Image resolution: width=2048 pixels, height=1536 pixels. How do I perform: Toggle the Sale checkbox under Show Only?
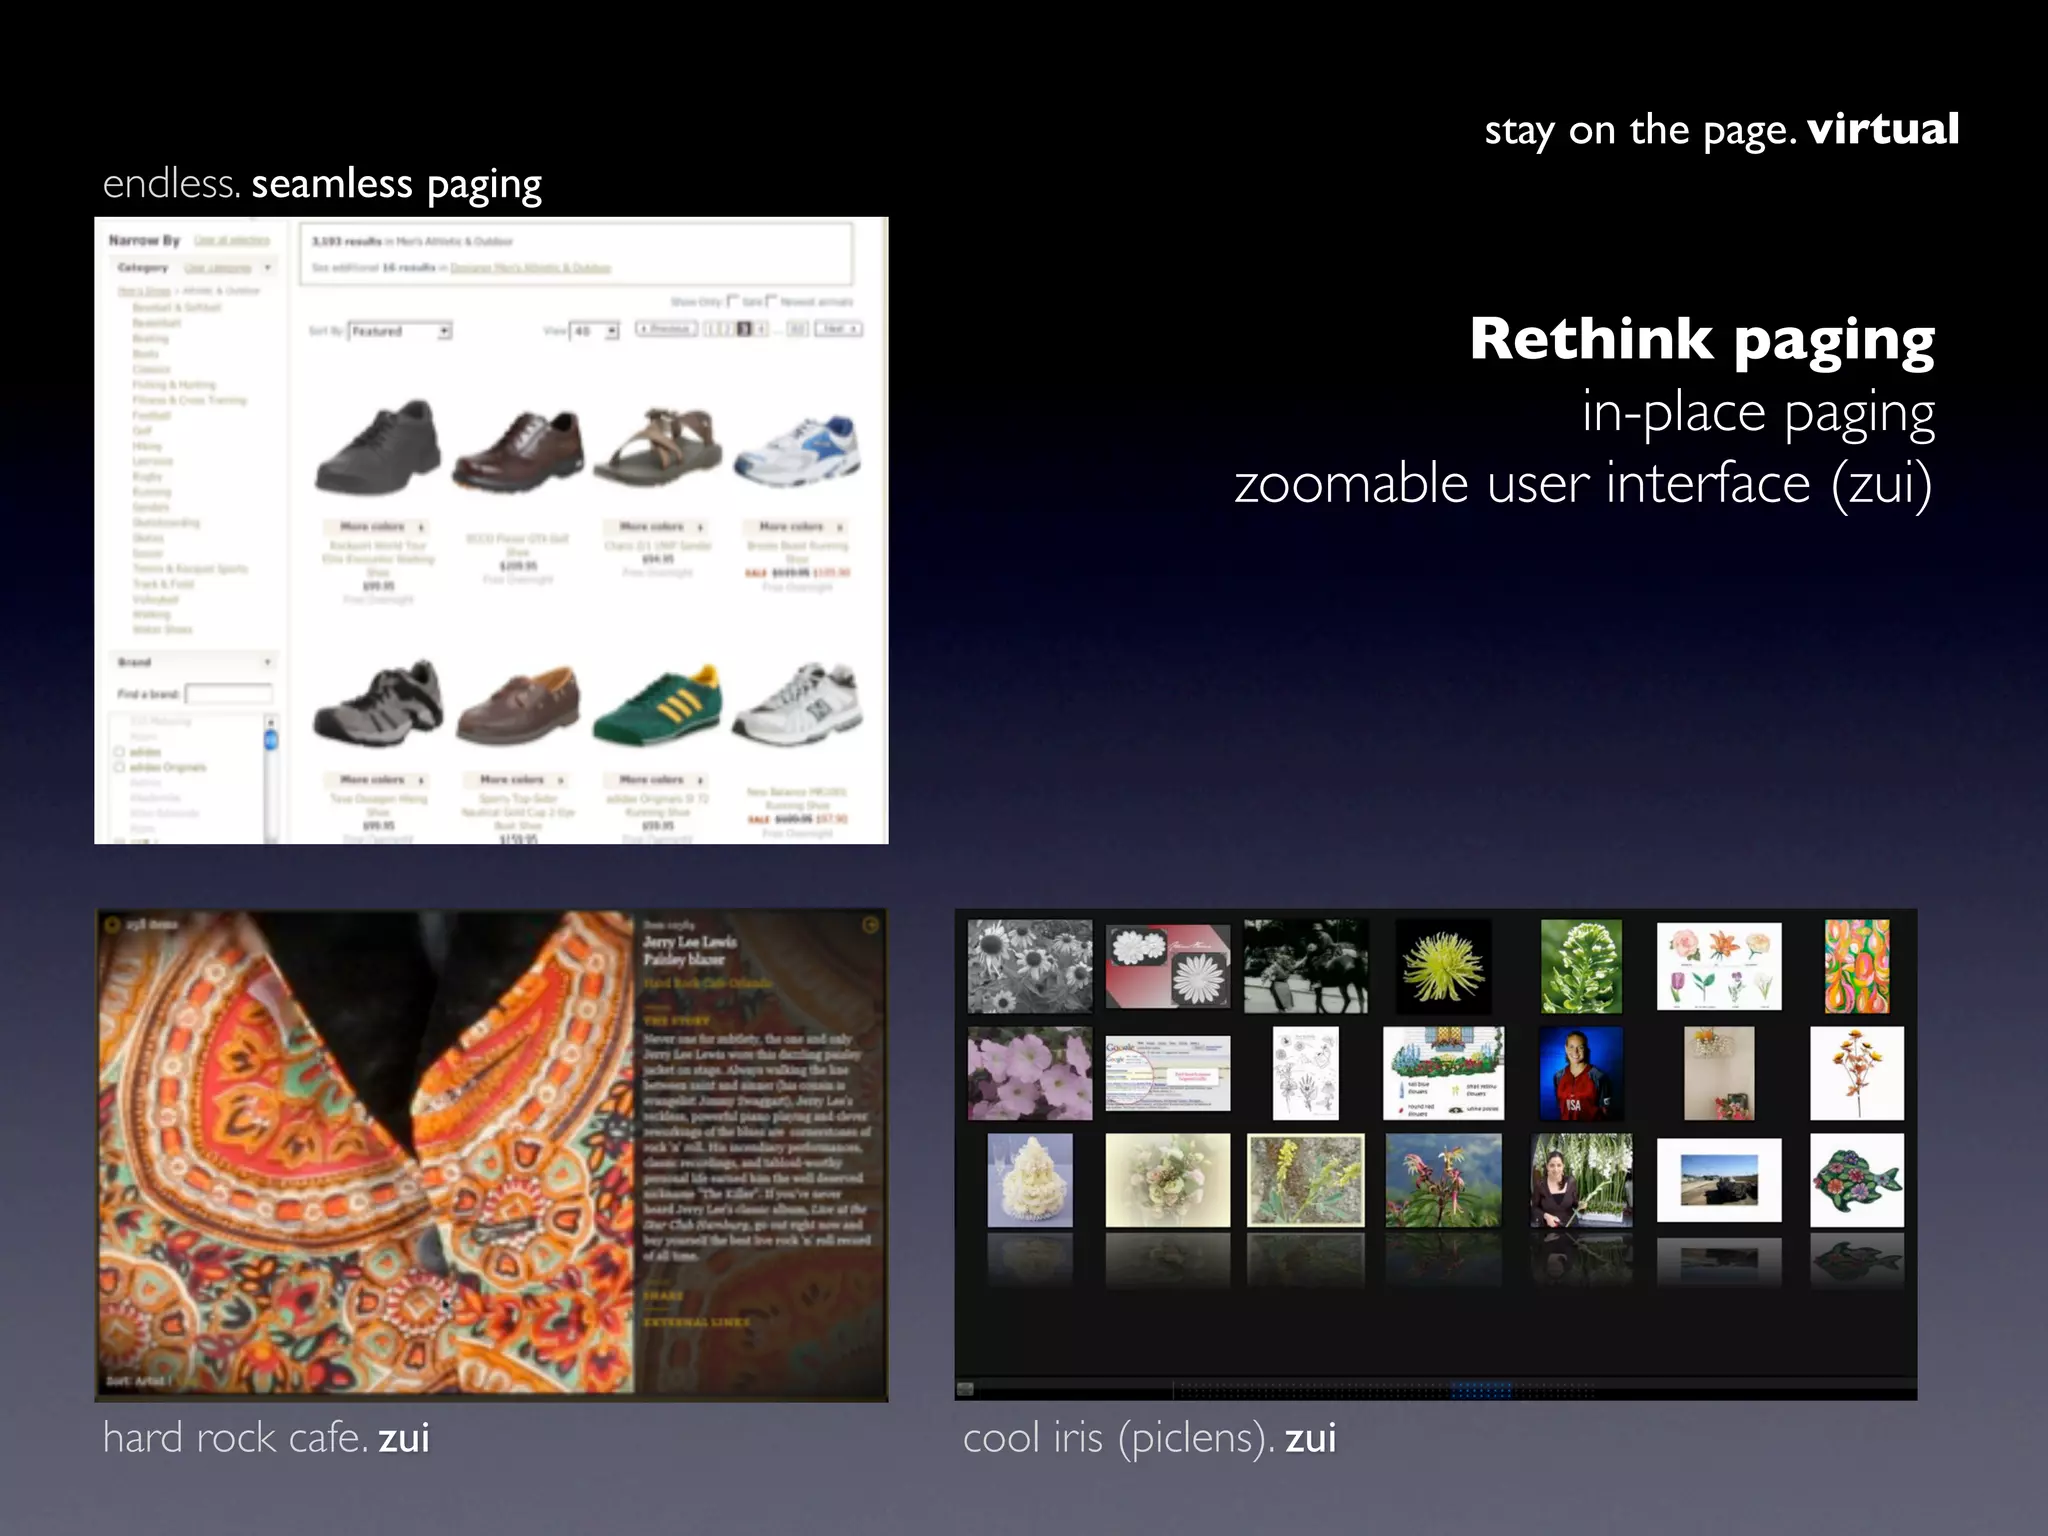click(x=733, y=300)
